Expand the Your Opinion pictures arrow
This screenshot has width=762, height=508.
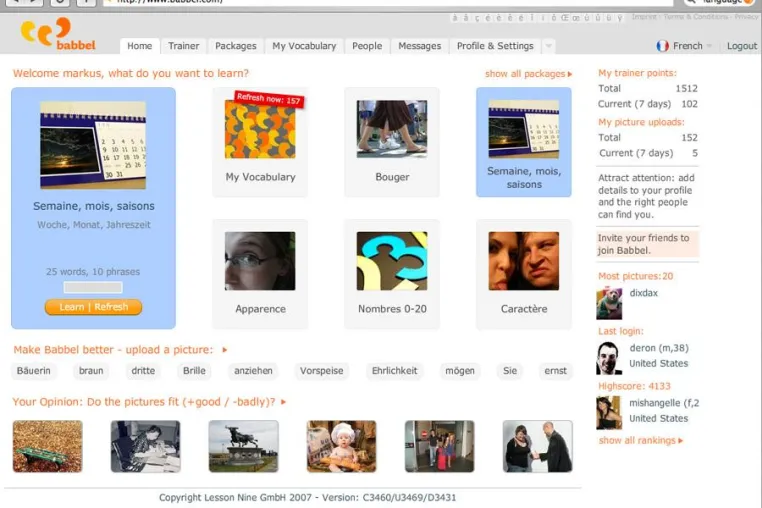[283, 402]
